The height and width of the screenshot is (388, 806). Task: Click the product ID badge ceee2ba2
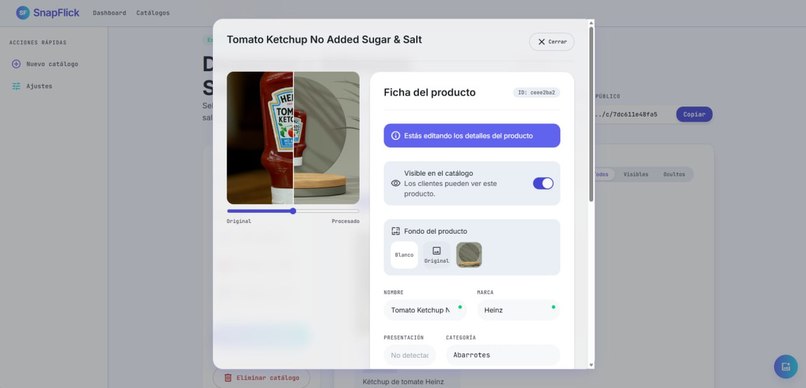point(536,93)
